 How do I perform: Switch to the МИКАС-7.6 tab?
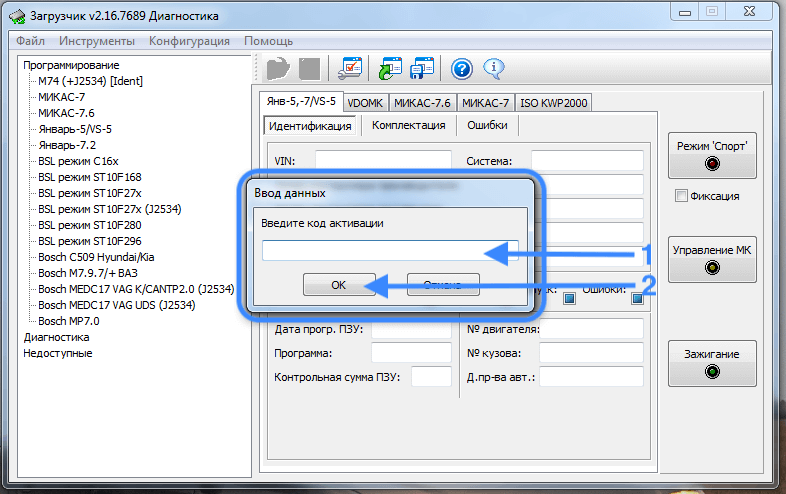pyautogui.click(x=422, y=103)
